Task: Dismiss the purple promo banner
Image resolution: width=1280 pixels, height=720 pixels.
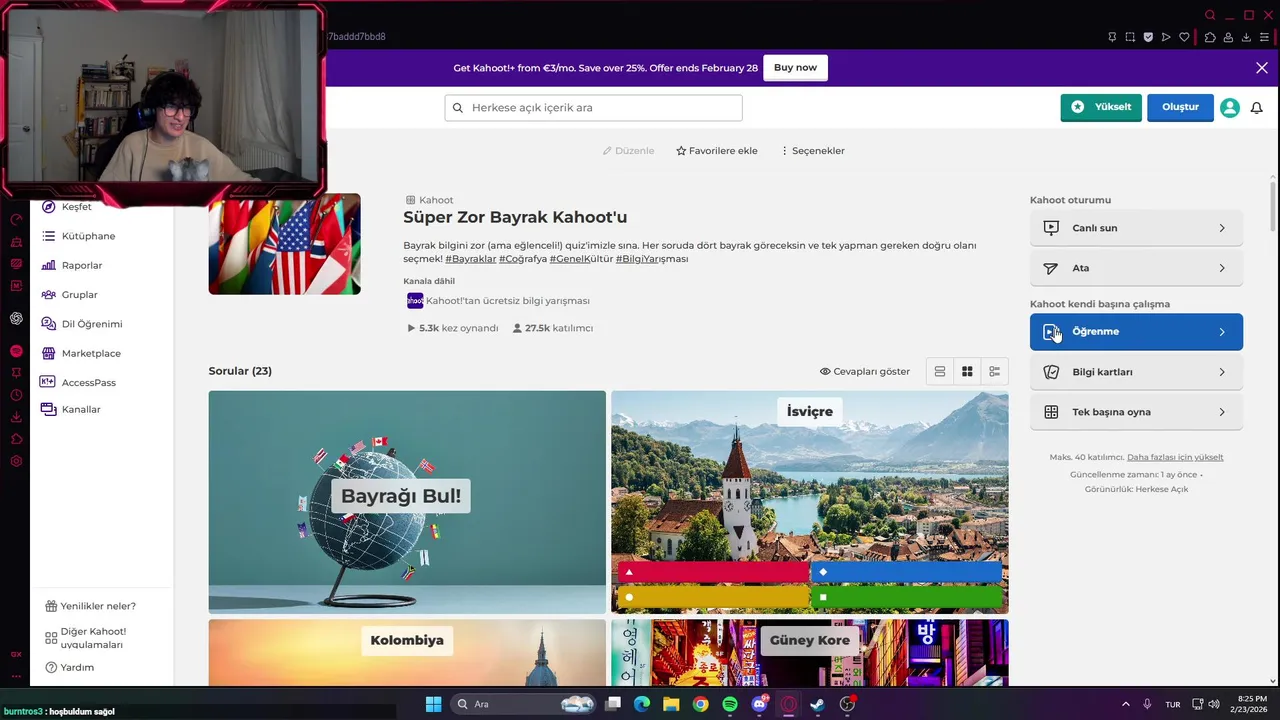Action: pos(1262,68)
